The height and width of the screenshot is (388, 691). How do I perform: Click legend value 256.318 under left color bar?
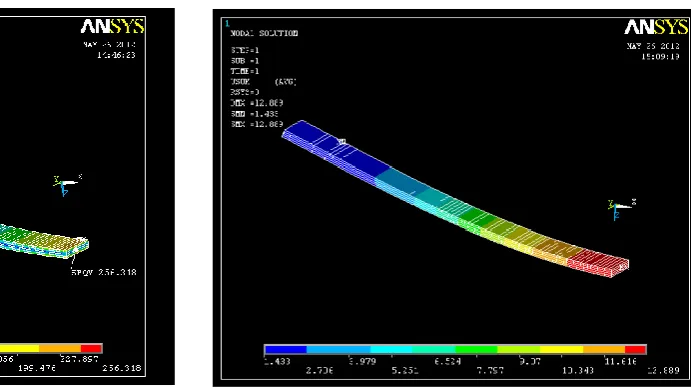point(122,368)
